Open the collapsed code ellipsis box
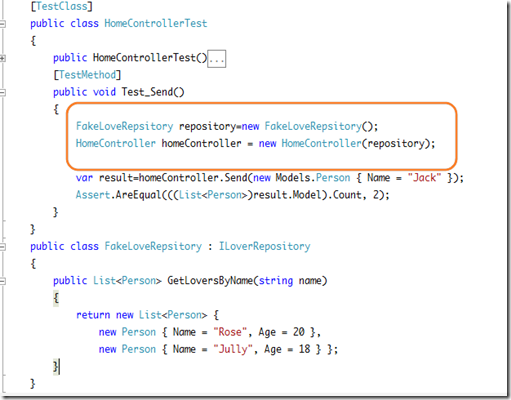The image size is (511, 400). tap(216, 59)
